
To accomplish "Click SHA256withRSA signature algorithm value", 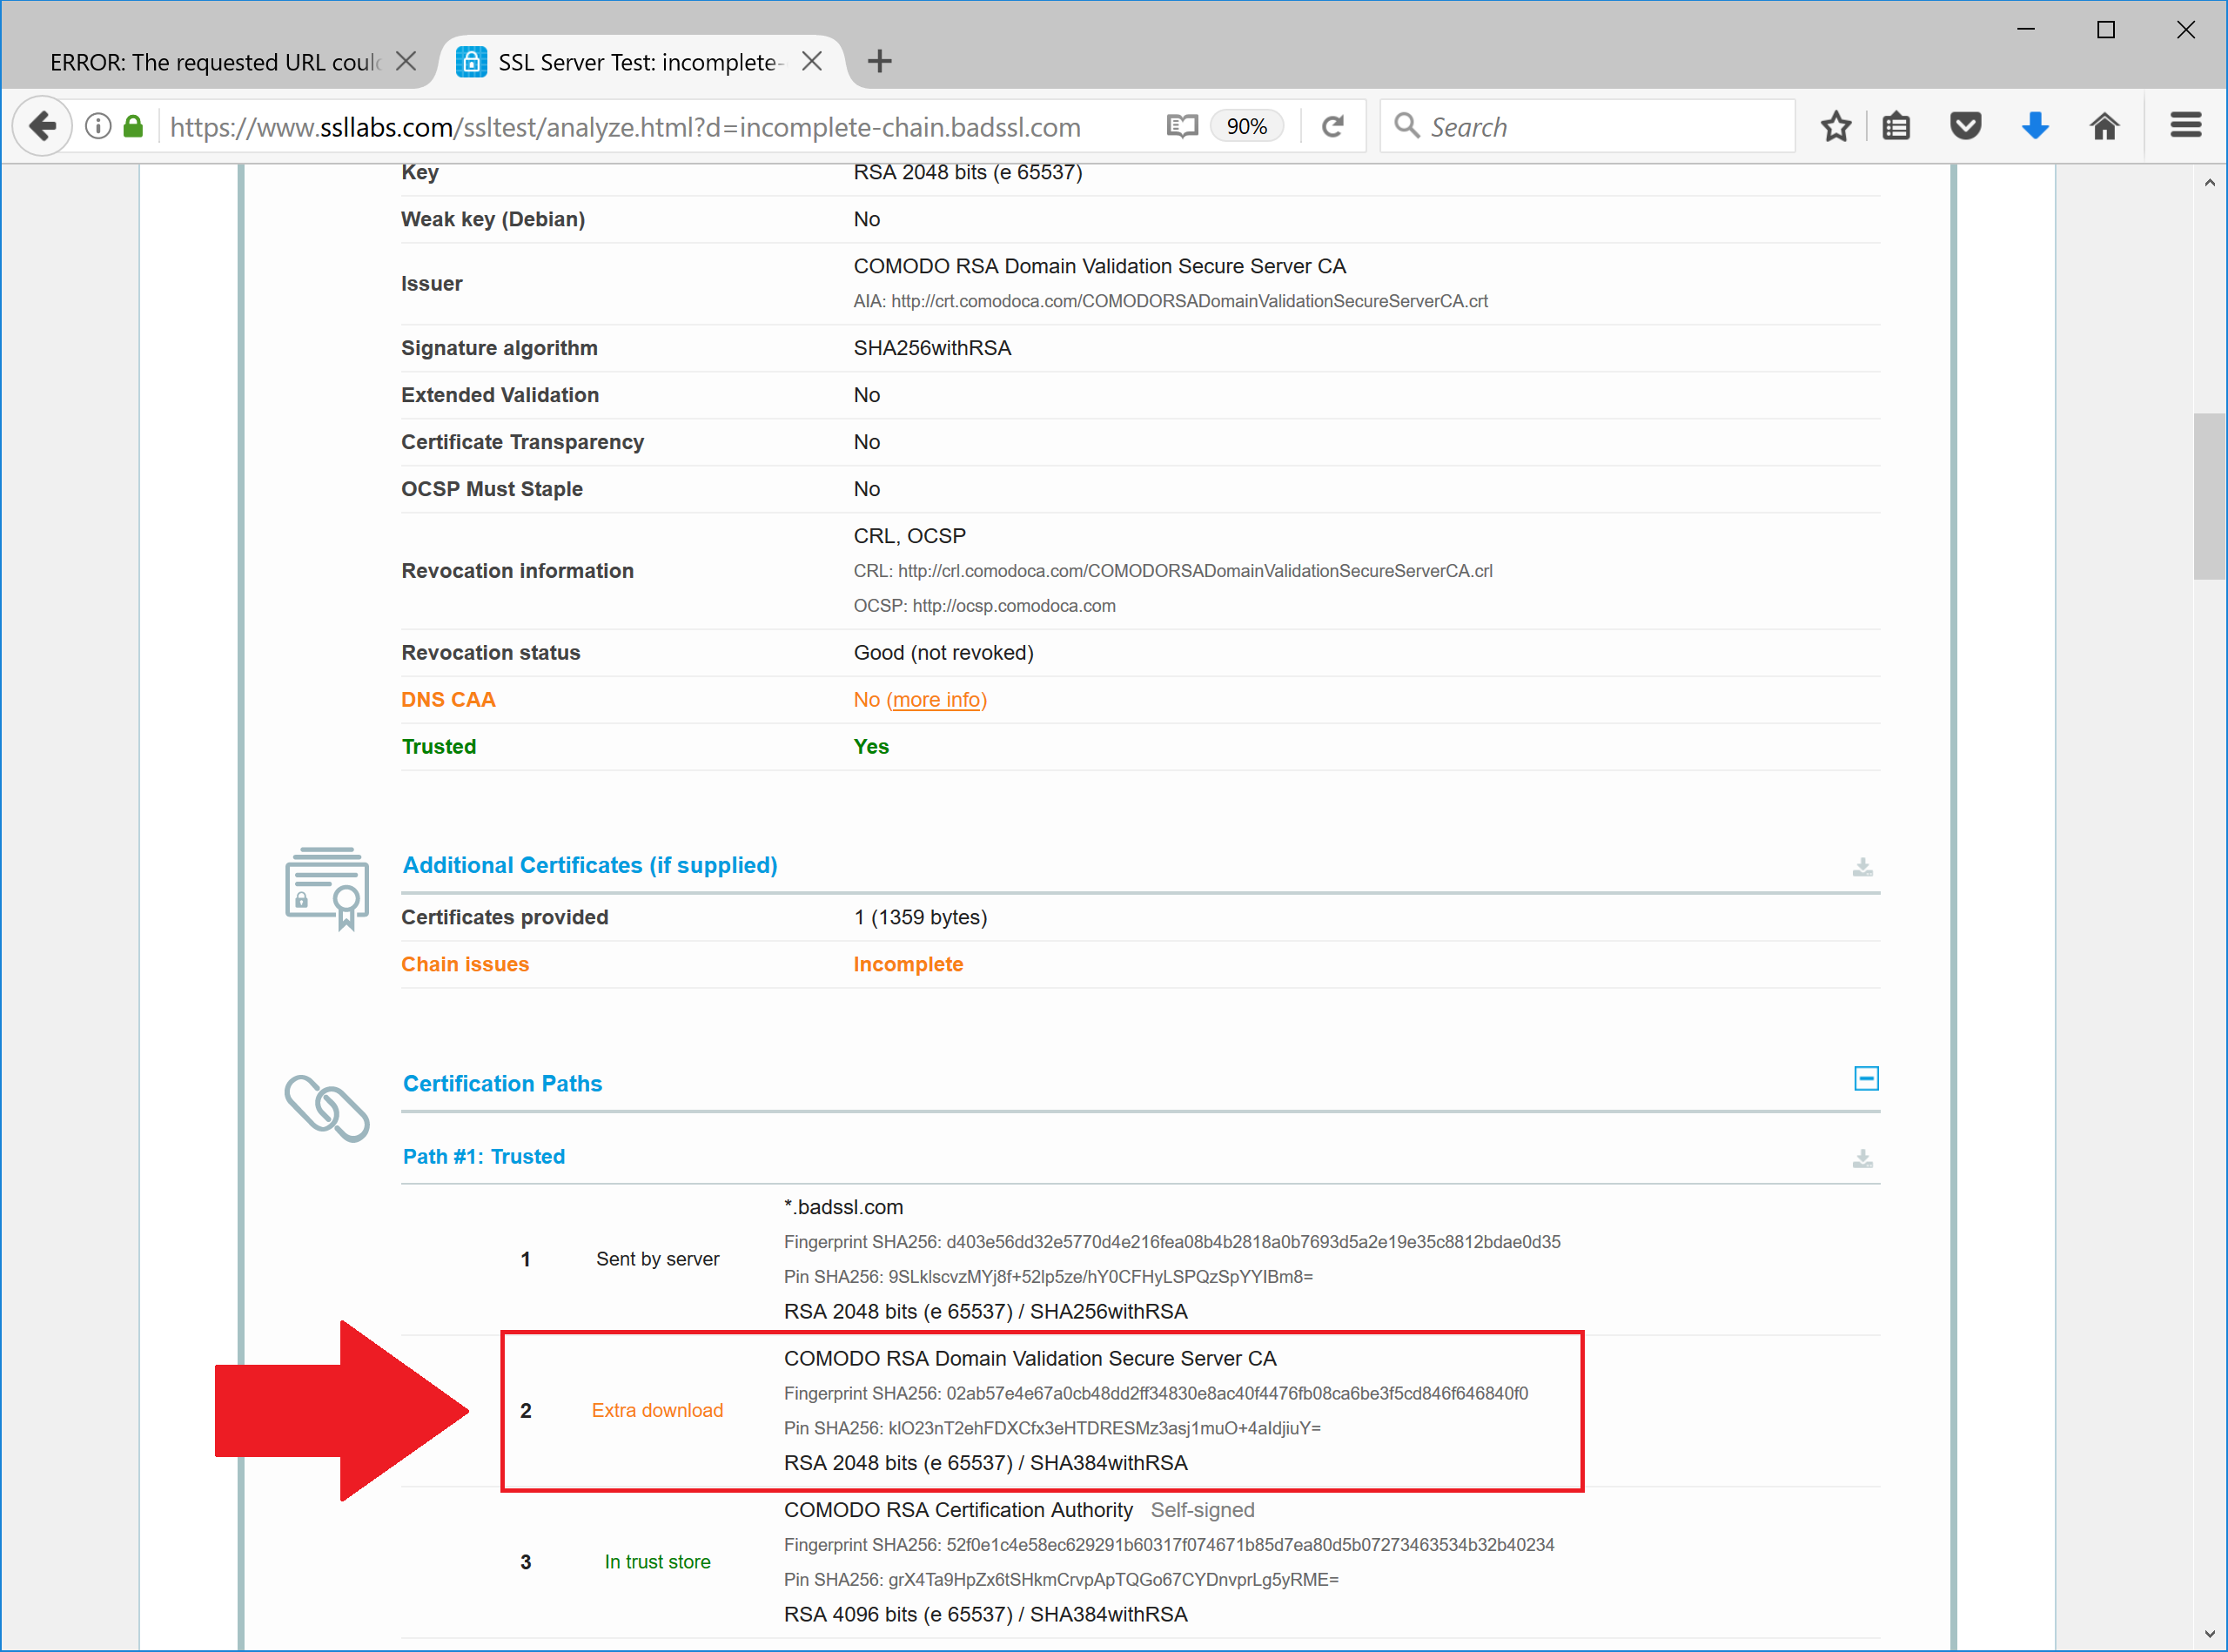I will tap(932, 348).
